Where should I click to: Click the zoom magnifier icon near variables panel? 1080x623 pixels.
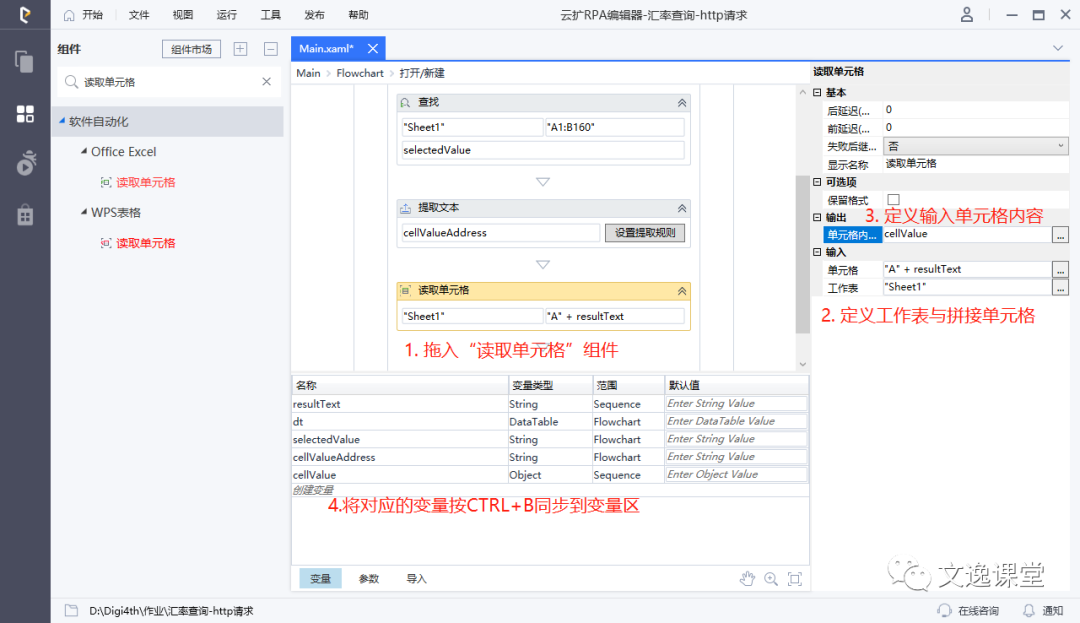pyautogui.click(x=771, y=578)
